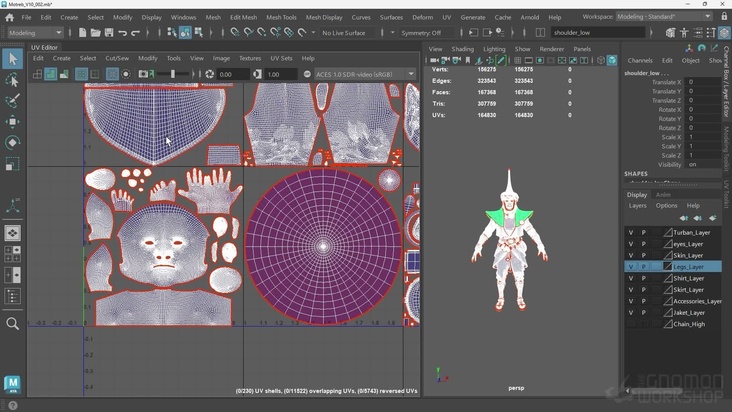Toggle visibility V of Skin_Layer
This screenshot has width=732, height=412.
pyautogui.click(x=630, y=255)
